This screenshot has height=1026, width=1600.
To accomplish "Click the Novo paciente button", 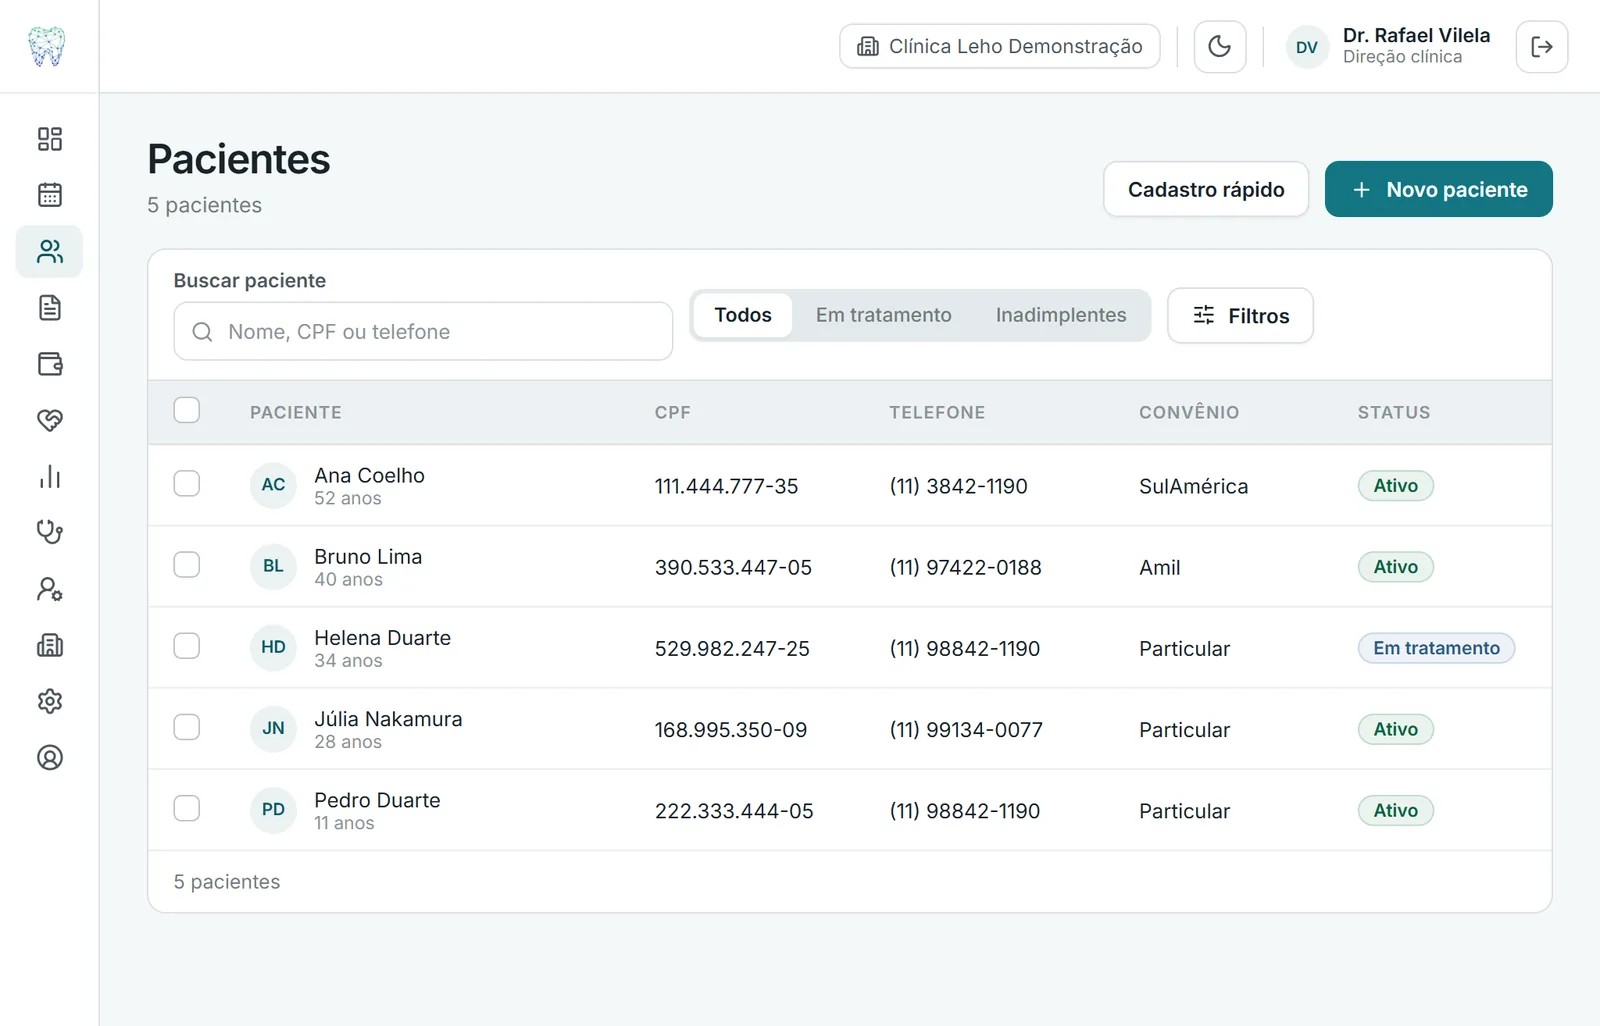I will pos(1439,189).
